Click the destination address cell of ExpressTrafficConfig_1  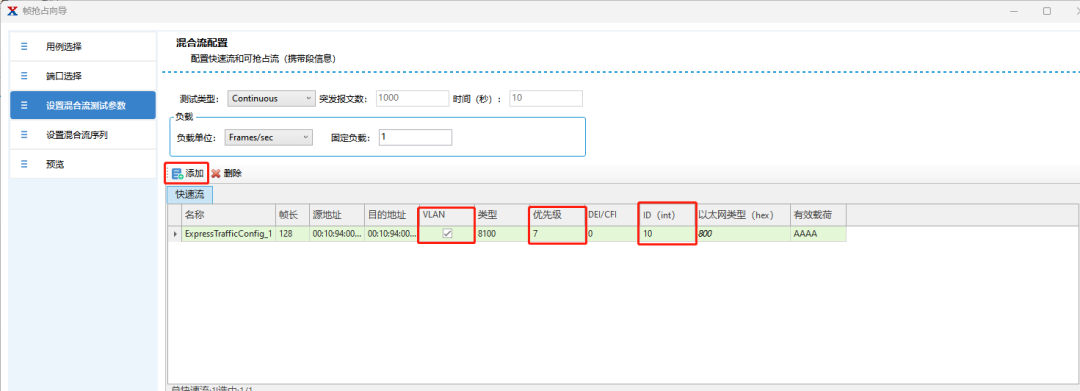point(391,234)
